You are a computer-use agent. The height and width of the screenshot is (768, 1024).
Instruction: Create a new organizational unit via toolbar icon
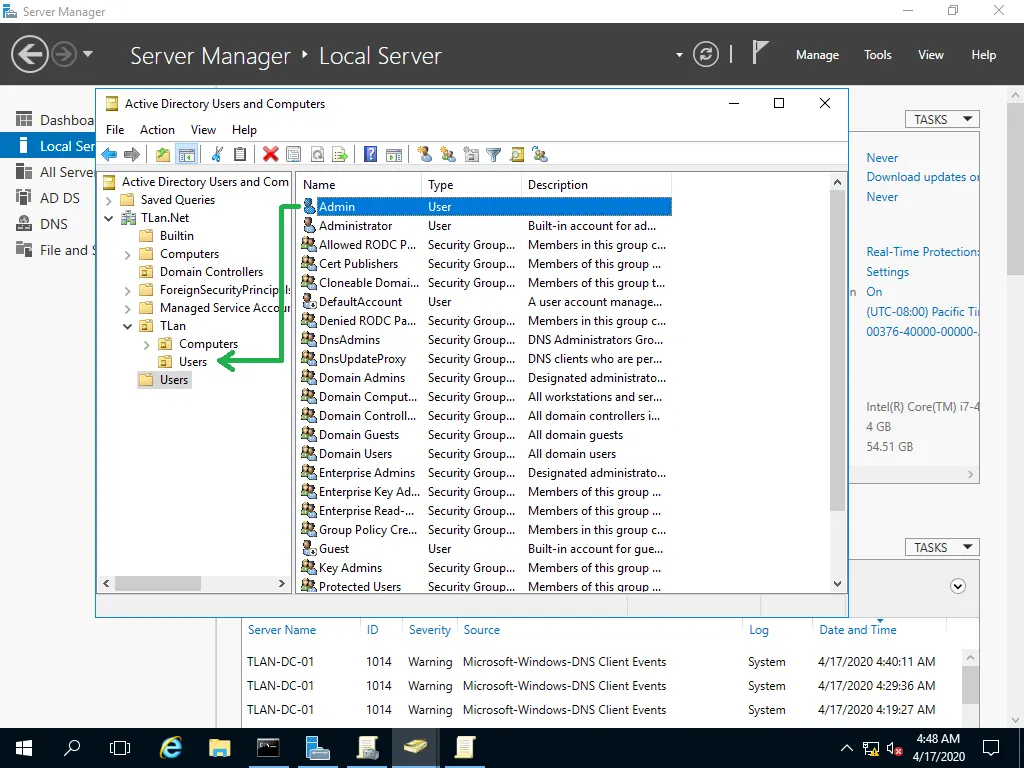[x=471, y=155]
